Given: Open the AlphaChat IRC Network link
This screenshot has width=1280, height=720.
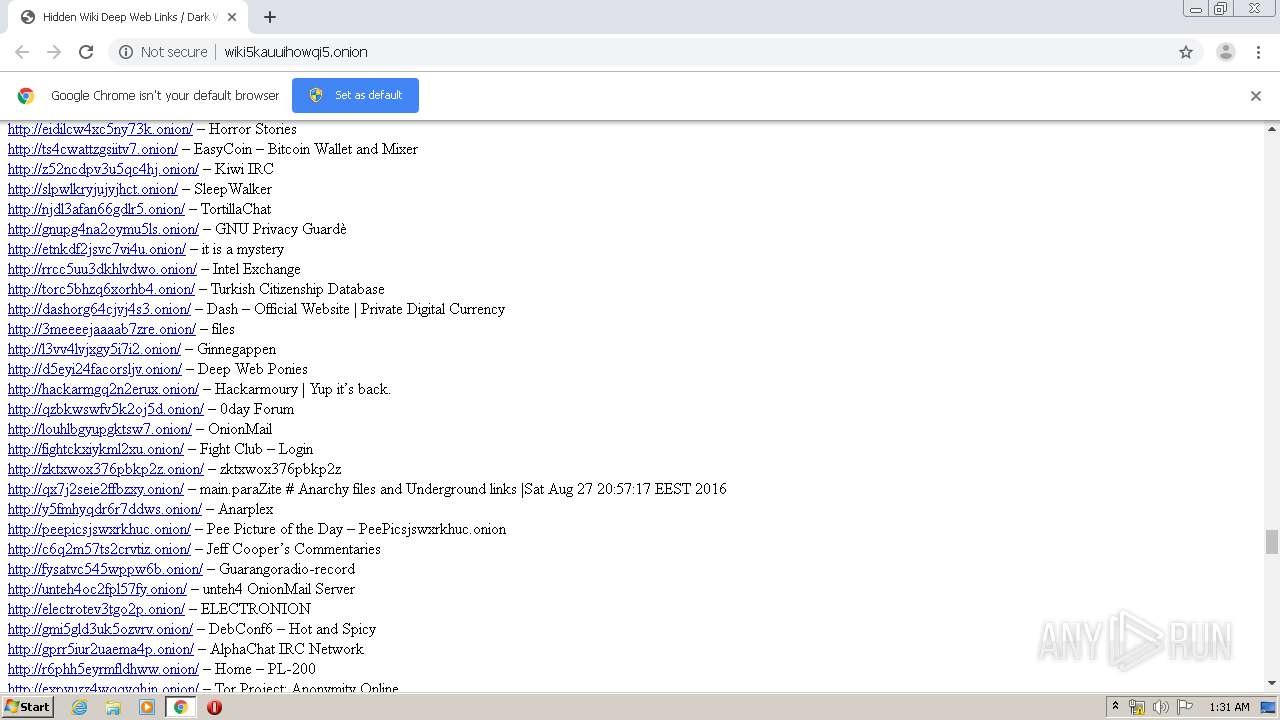Looking at the screenshot, I should click(101, 649).
